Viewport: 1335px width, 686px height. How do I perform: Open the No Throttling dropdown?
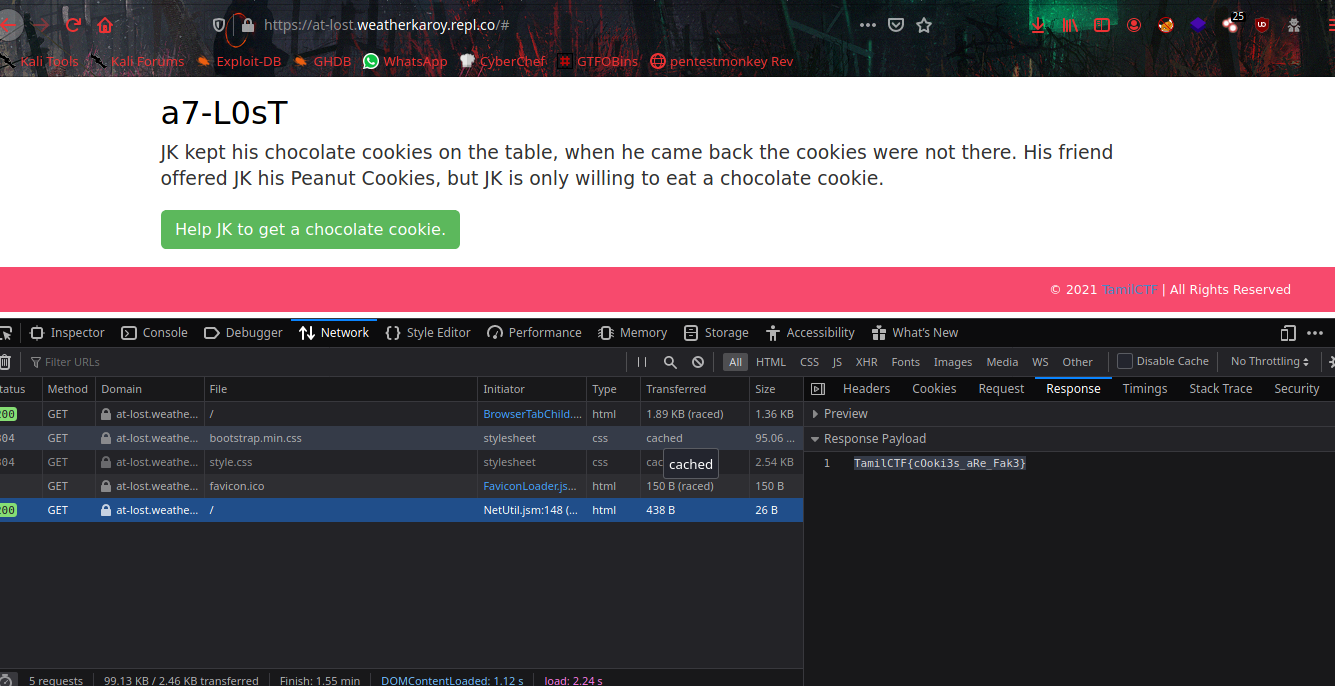click(1269, 362)
